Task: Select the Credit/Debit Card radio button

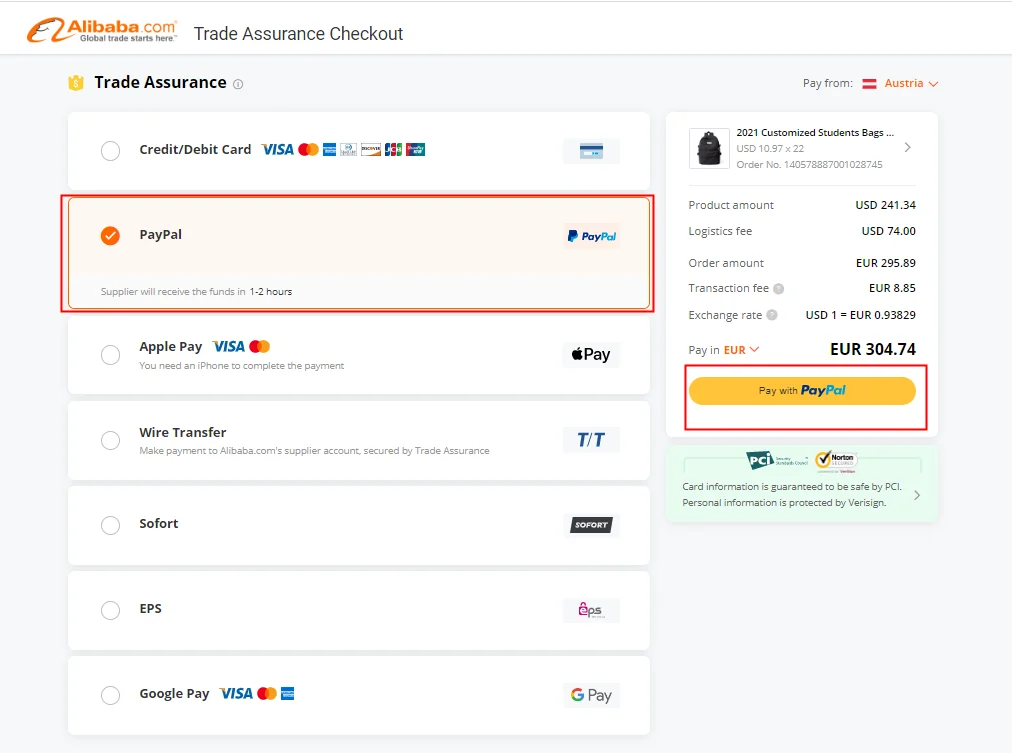Action: (x=110, y=151)
